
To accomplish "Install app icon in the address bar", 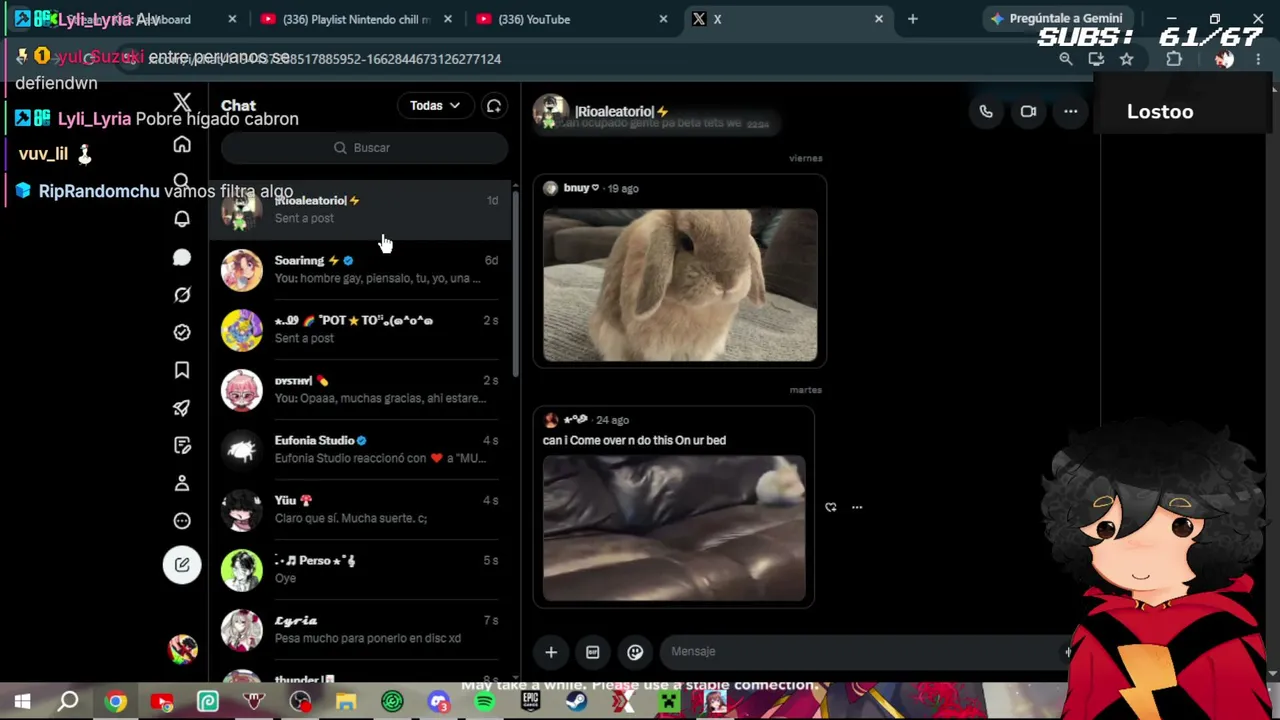I will coord(1096,59).
